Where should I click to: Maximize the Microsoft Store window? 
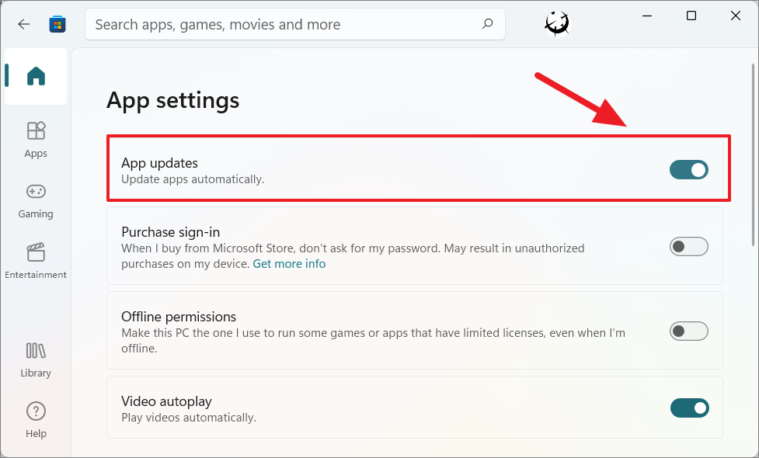pos(691,16)
